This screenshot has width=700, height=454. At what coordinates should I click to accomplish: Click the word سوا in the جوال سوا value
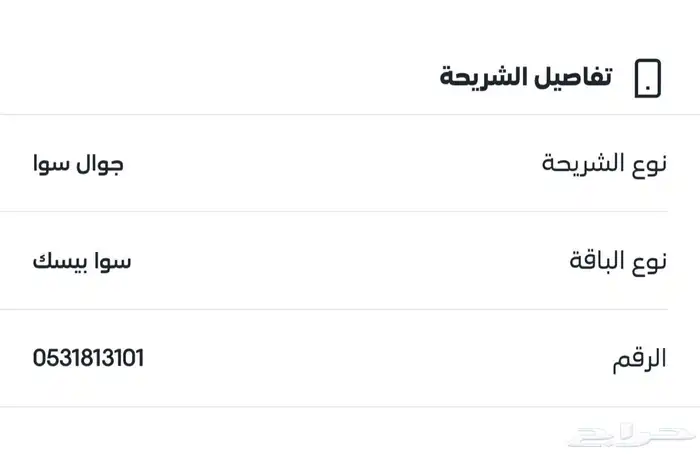tap(52, 163)
